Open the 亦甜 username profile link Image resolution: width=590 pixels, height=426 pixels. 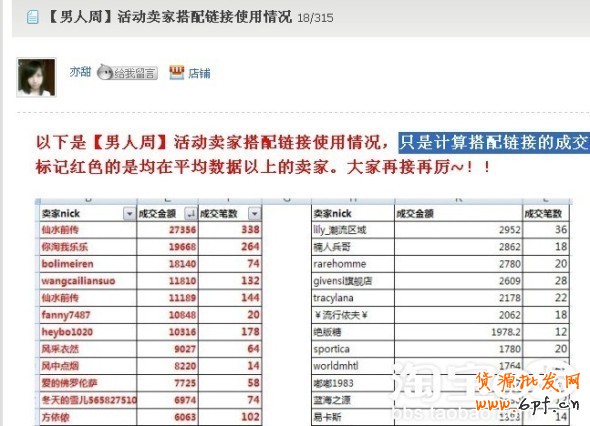click(81, 72)
